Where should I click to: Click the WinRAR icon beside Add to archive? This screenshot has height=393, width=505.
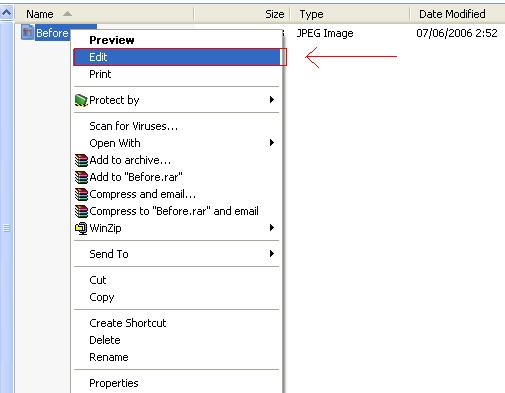coord(81,160)
